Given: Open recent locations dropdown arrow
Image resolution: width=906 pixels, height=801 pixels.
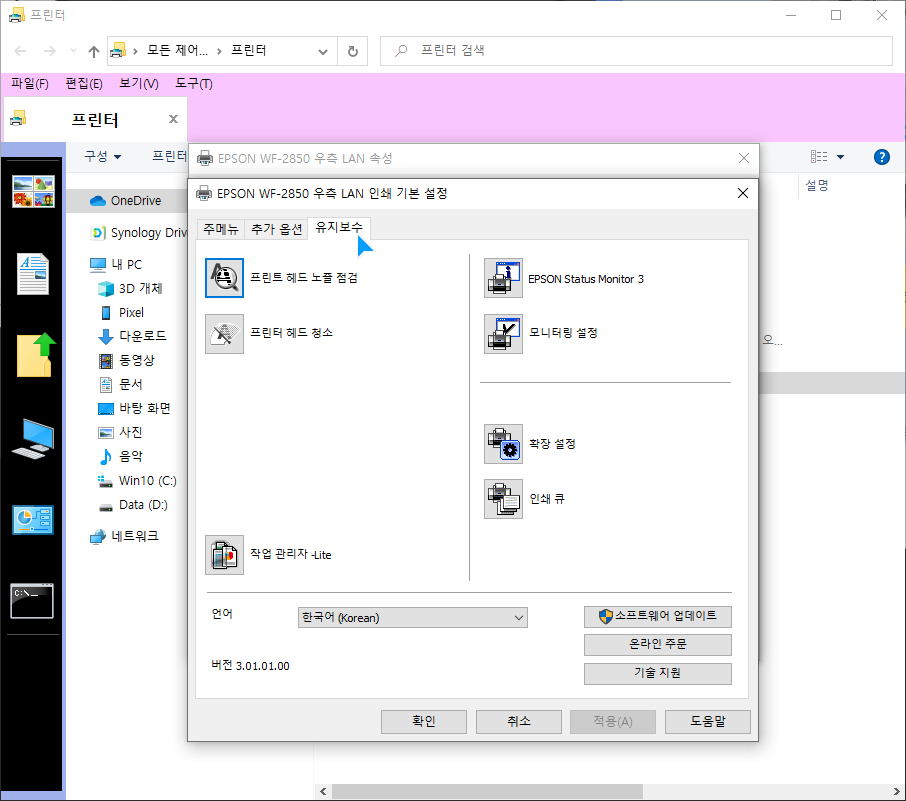Looking at the screenshot, I should (x=73, y=51).
